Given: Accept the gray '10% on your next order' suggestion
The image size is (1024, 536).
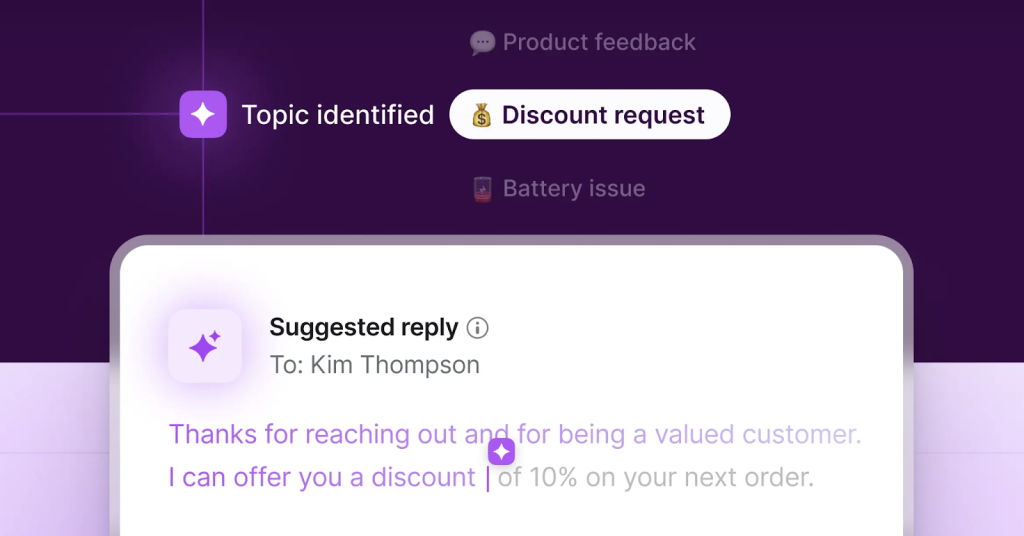Looking at the screenshot, I should coord(672,478).
